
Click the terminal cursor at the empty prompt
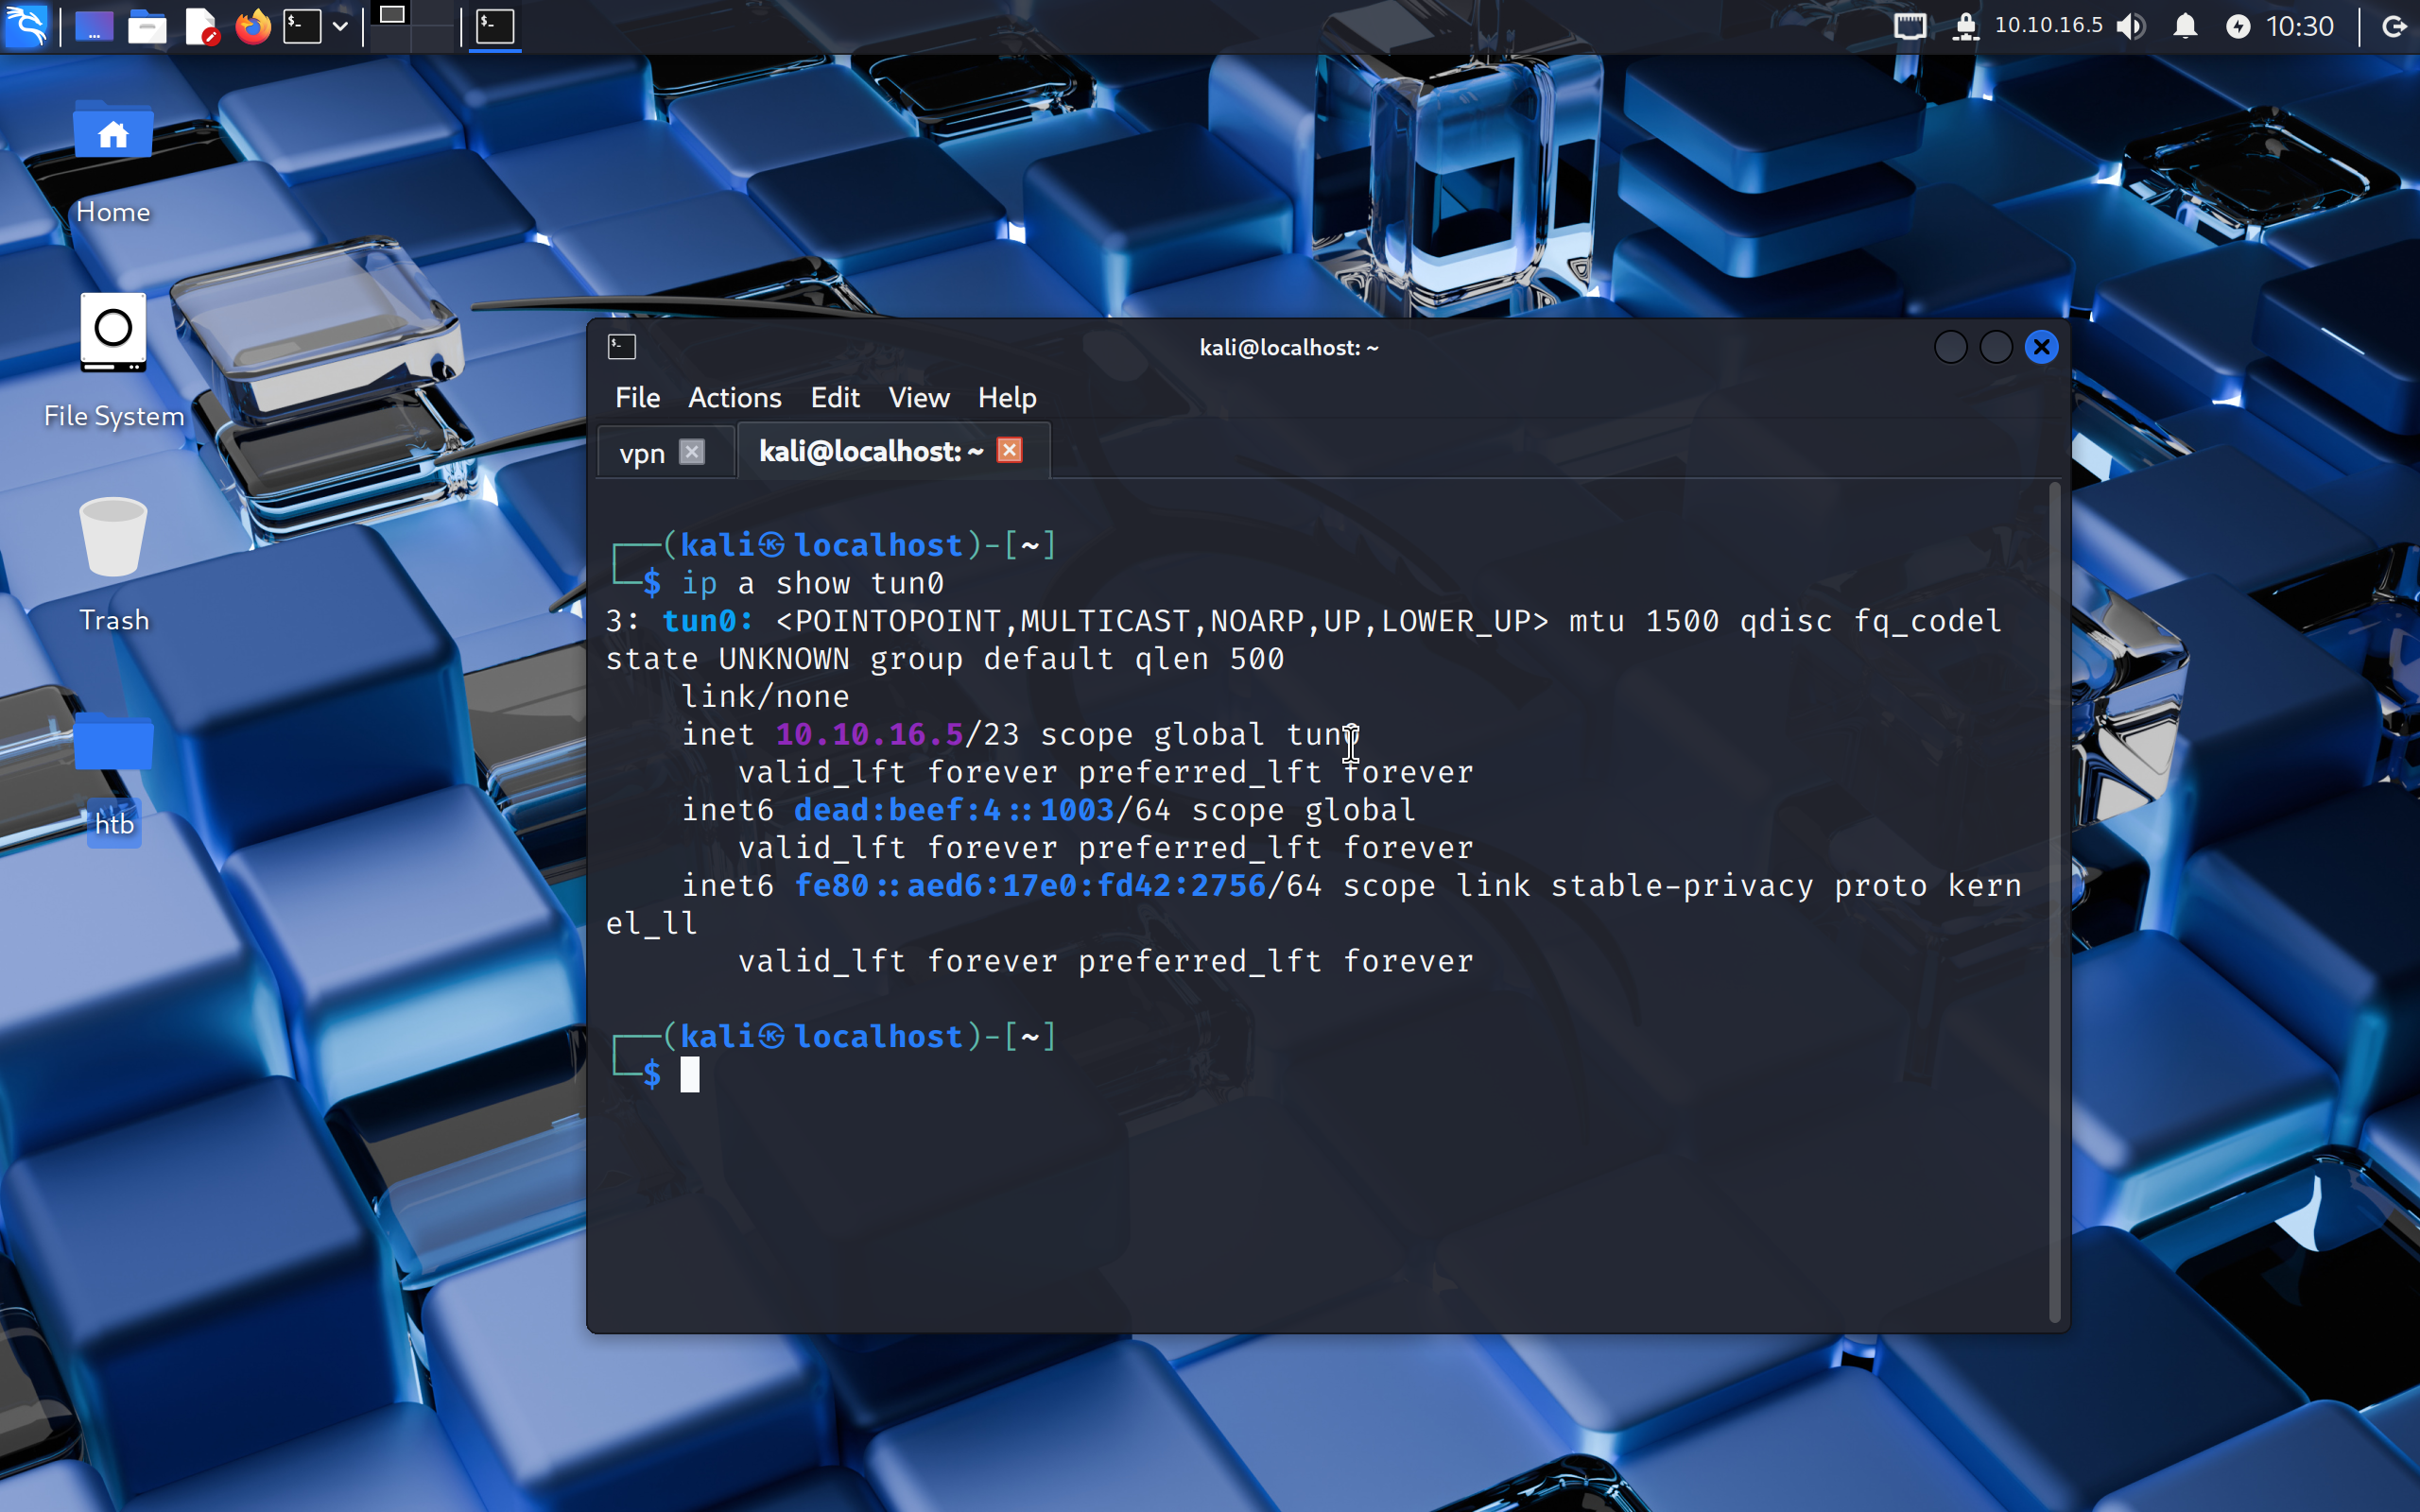(690, 1075)
